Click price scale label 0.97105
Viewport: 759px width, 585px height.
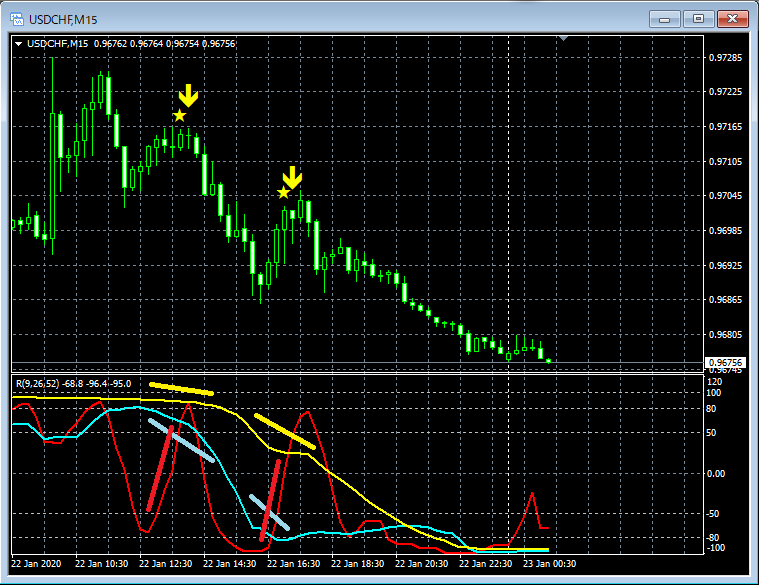coord(725,162)
